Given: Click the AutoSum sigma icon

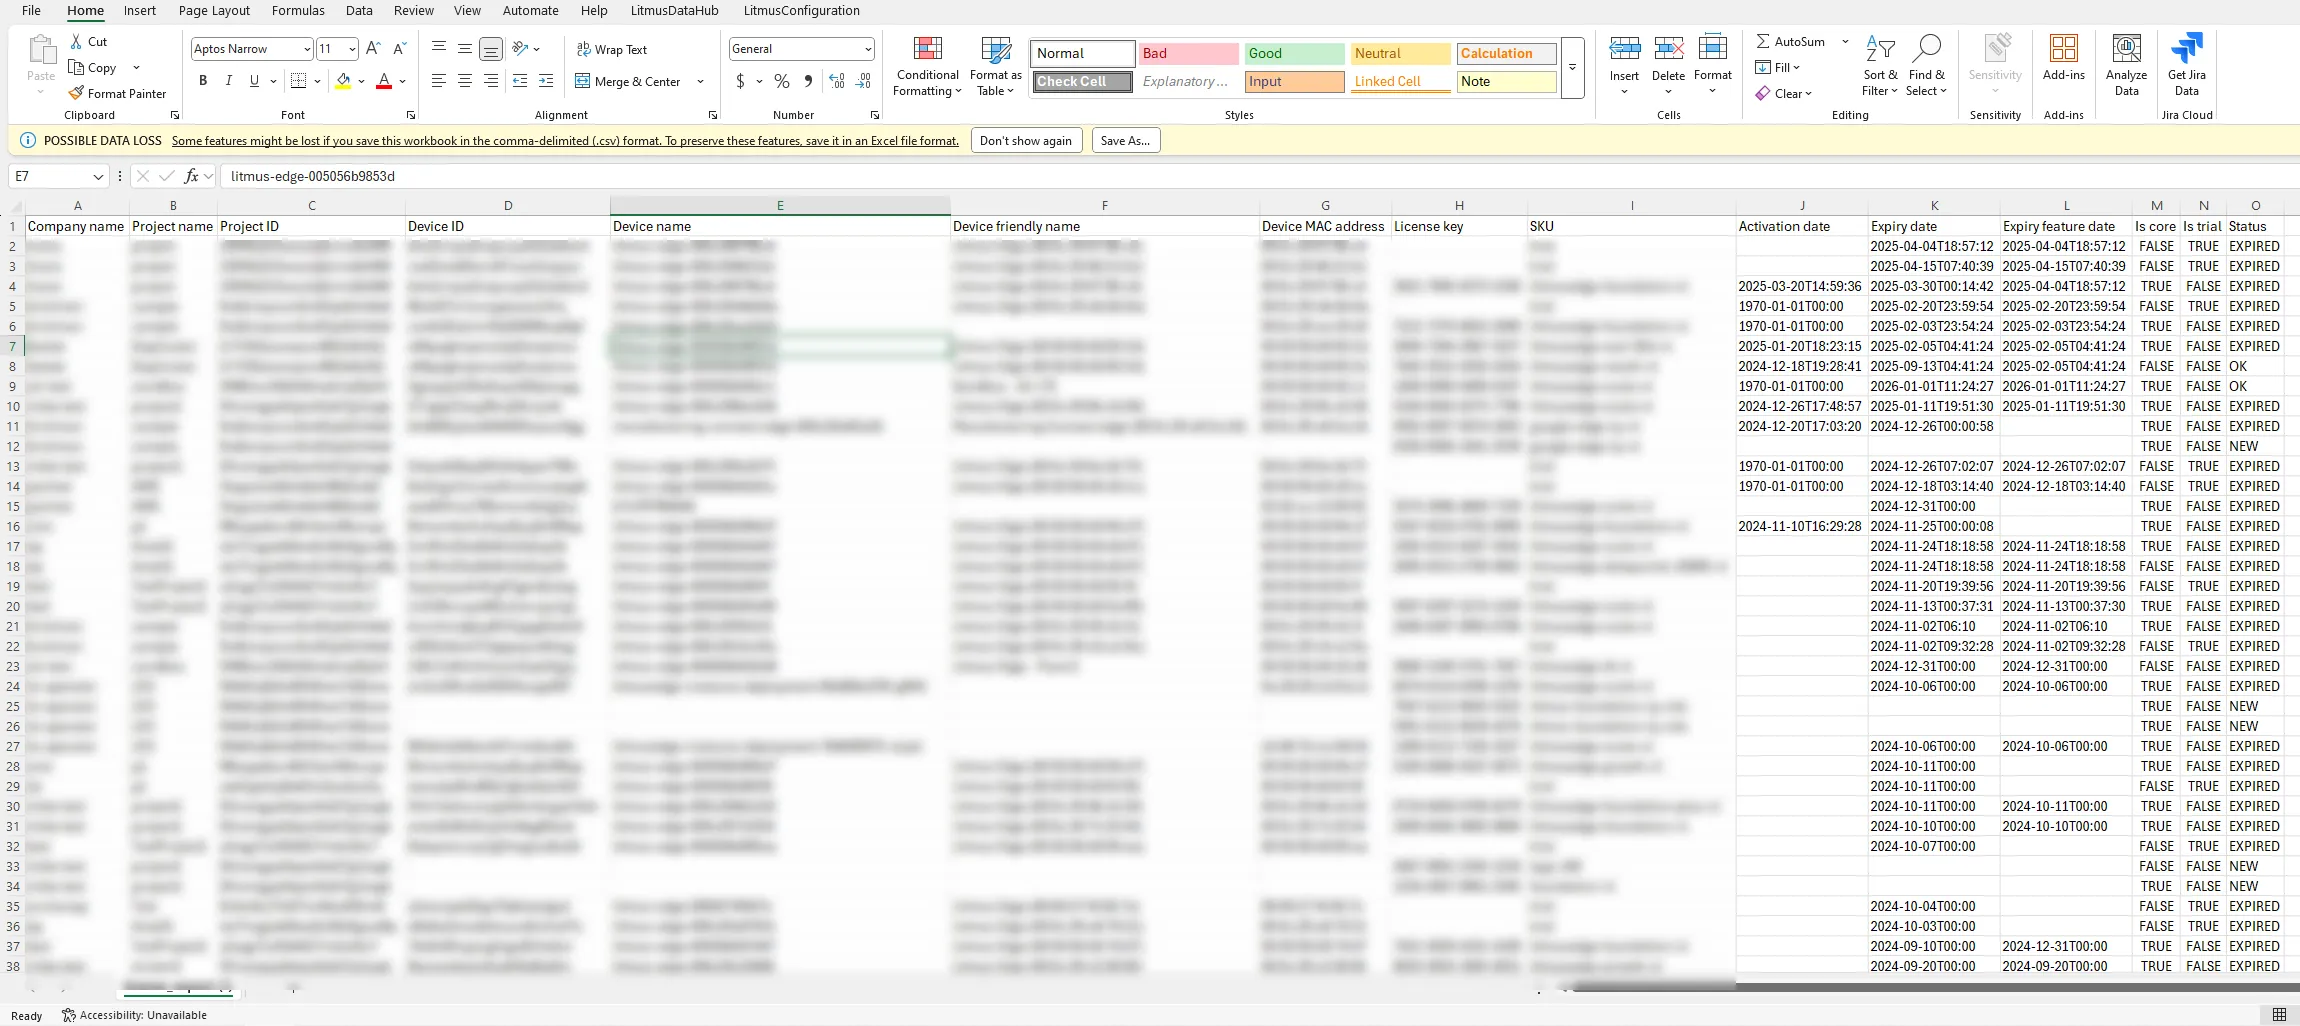Looking at the screenshot, I should [x=1763, y=41].
